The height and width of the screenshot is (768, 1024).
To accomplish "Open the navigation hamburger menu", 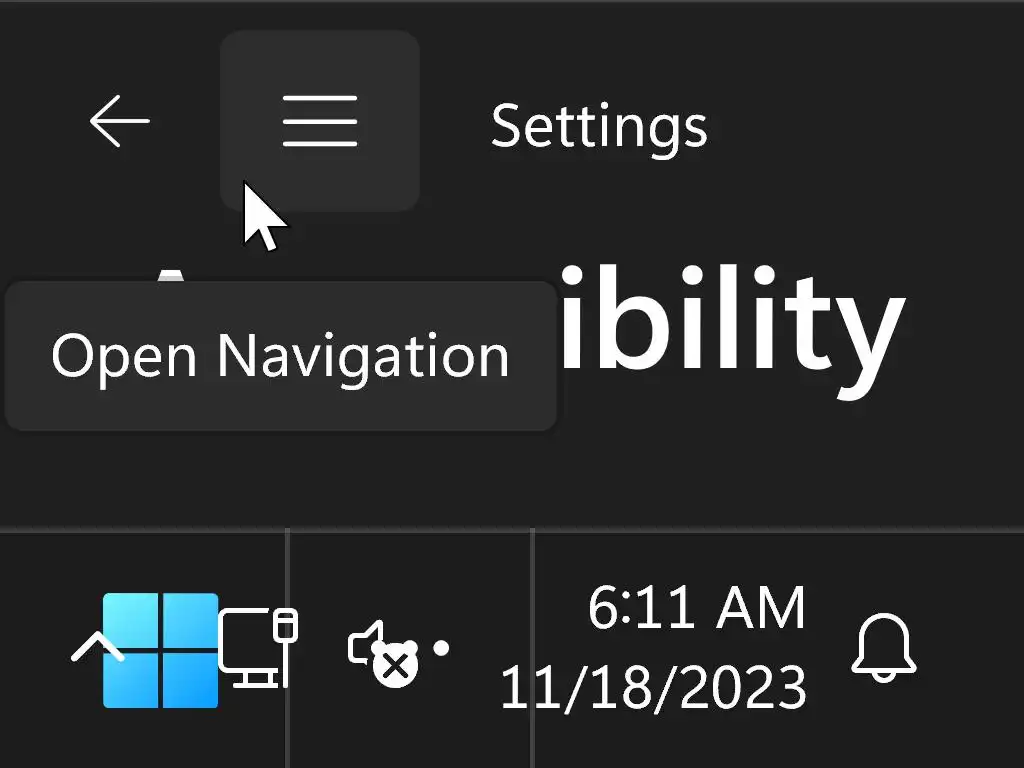I will pyautogui.click(x=319, y=121).
